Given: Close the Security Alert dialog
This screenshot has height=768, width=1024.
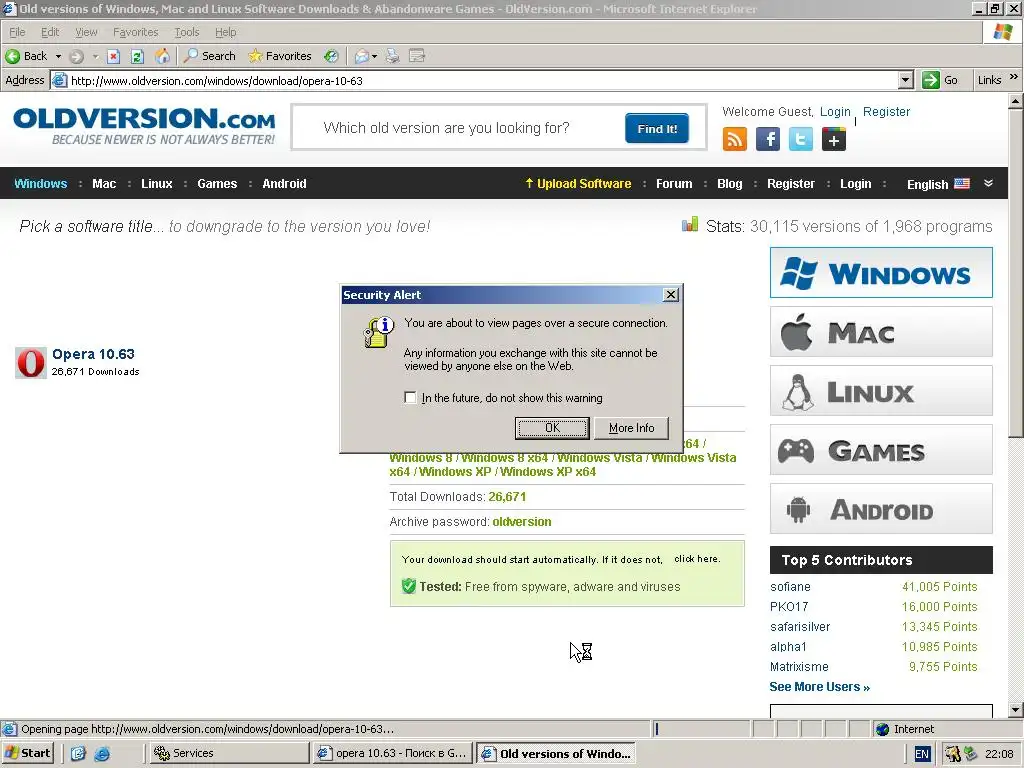Looking at the screenshot, I should click(x=671, y=295).
